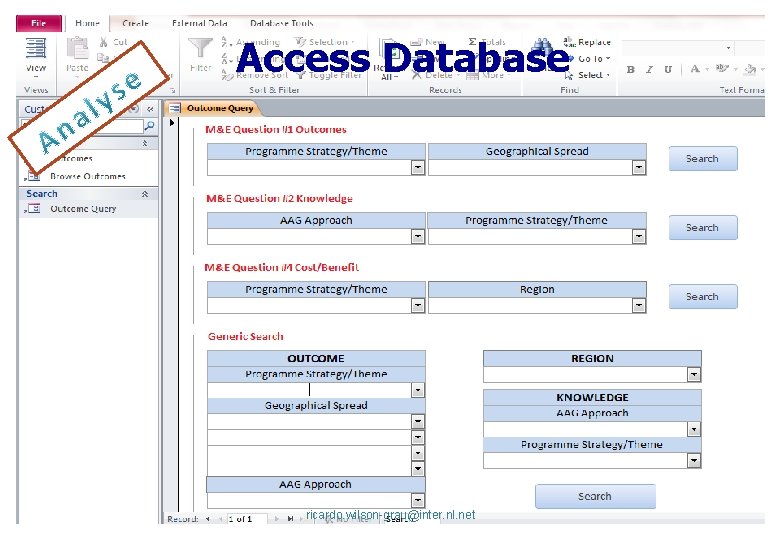Open Region dropdown under Cost/Benefit question

click(639, 305)
